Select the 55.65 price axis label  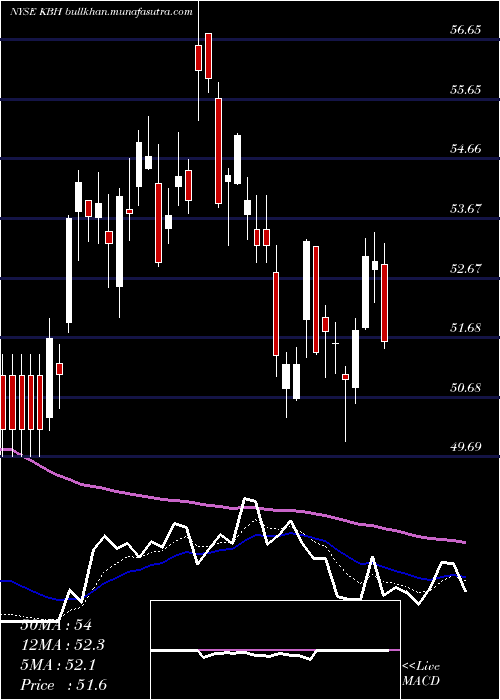[466, 90]
